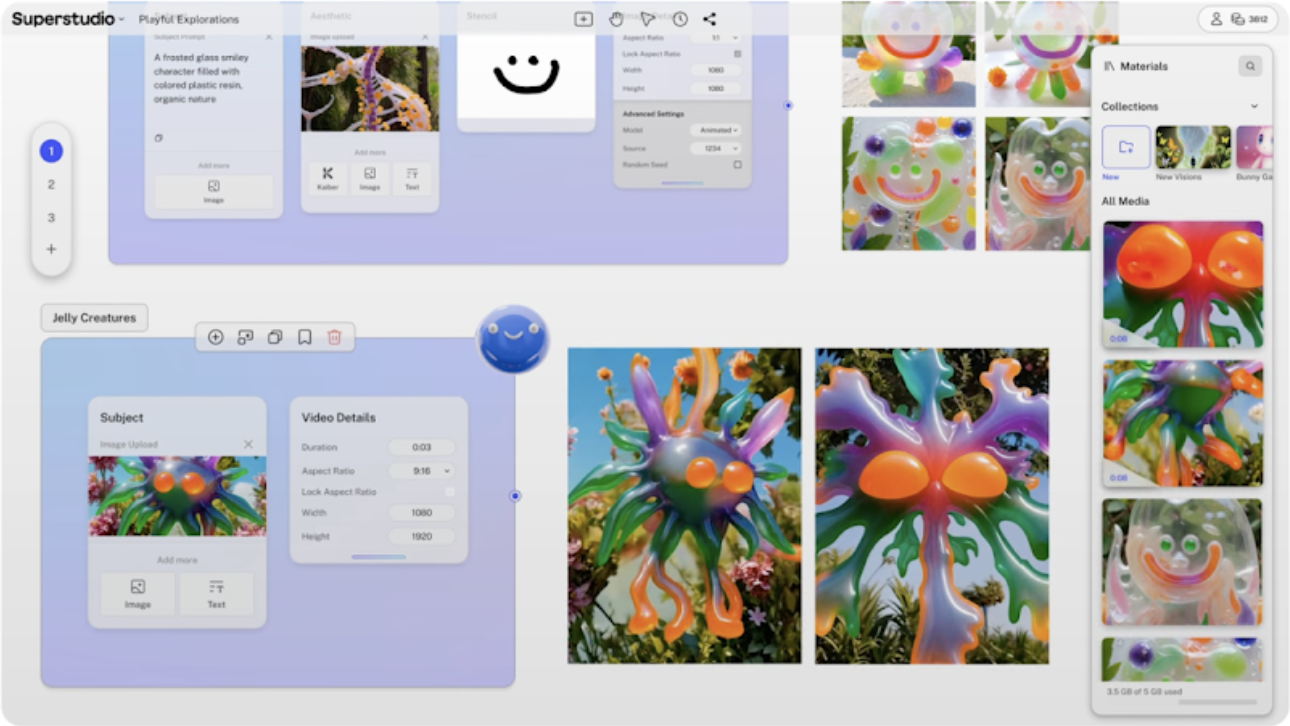This screenshot has height=726, width=1290.
Task: Copy the subject prompt with copy icon
Action: coord(158,138)
